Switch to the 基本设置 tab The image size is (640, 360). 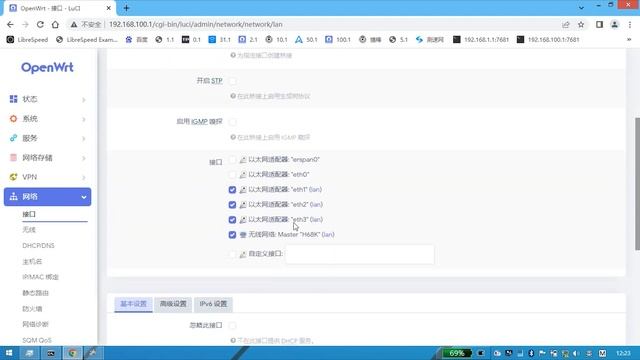click(x=133, y=304)
